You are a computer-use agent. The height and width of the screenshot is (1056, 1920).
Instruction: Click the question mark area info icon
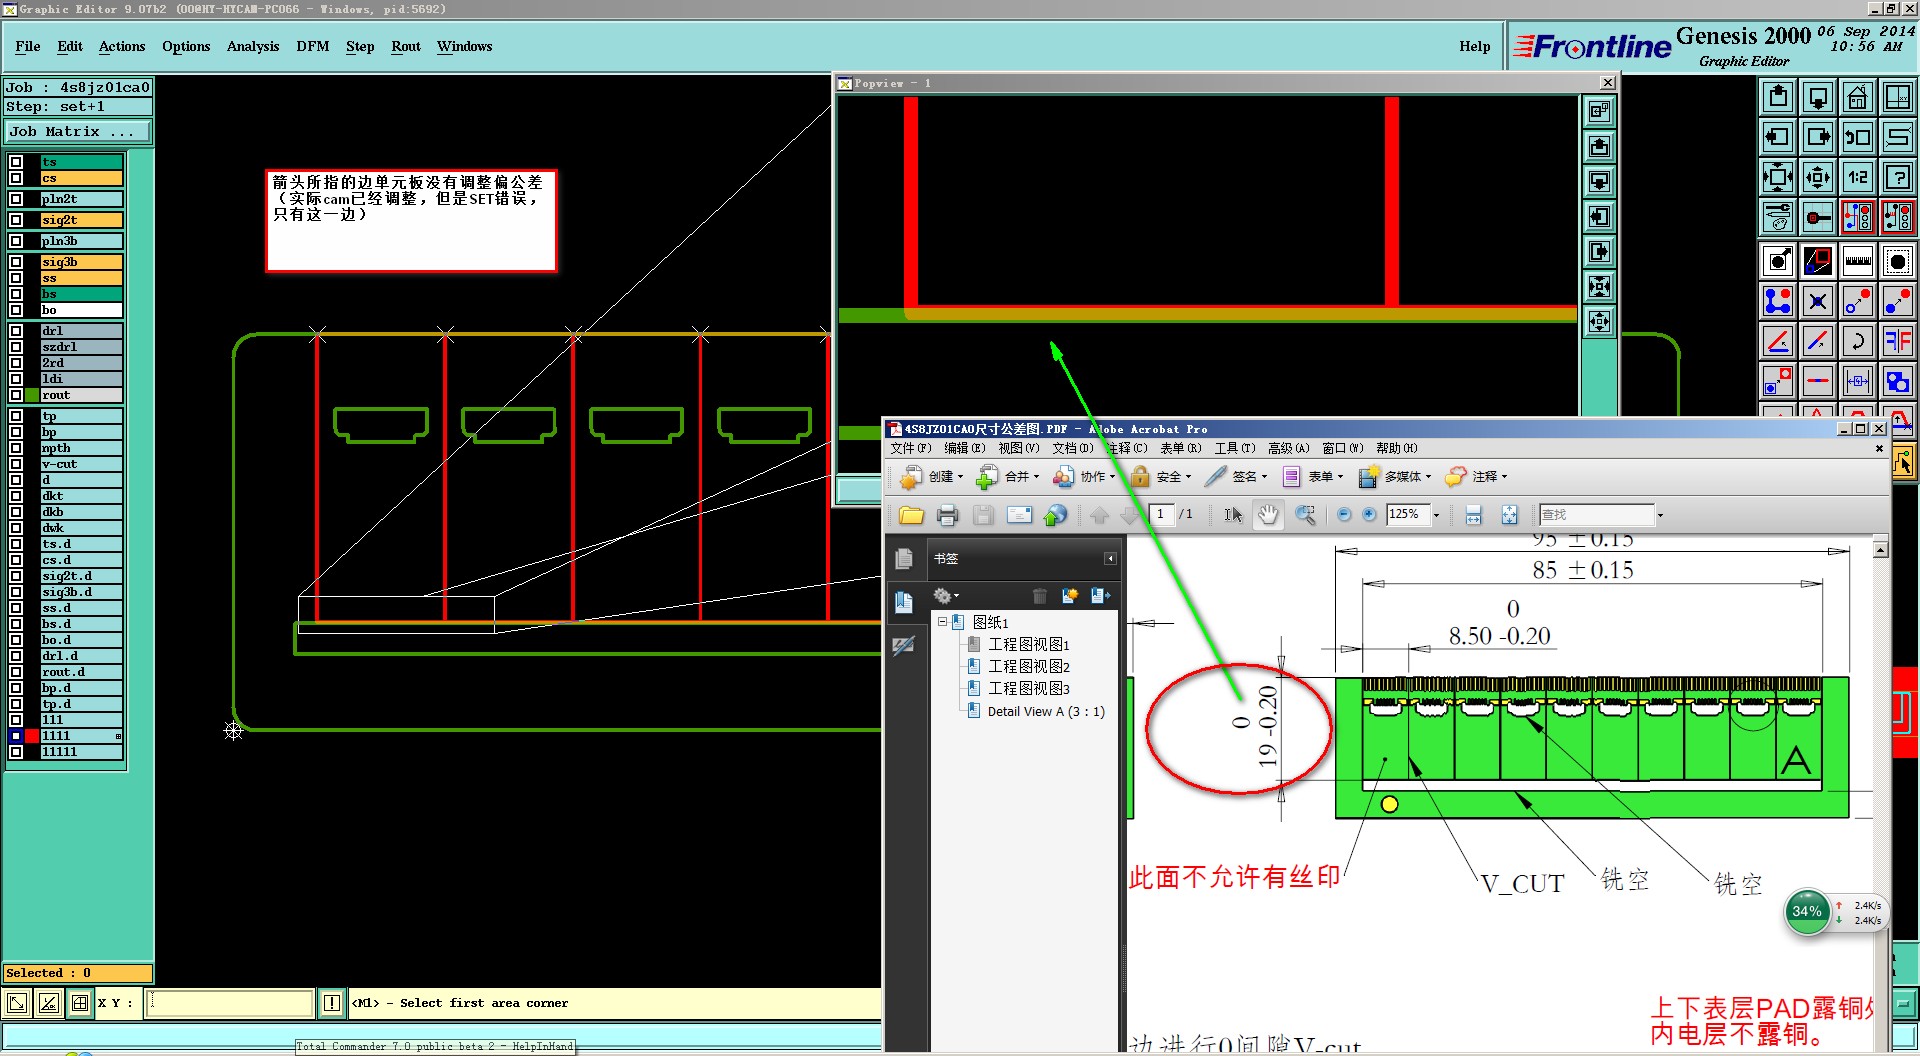1898,177
